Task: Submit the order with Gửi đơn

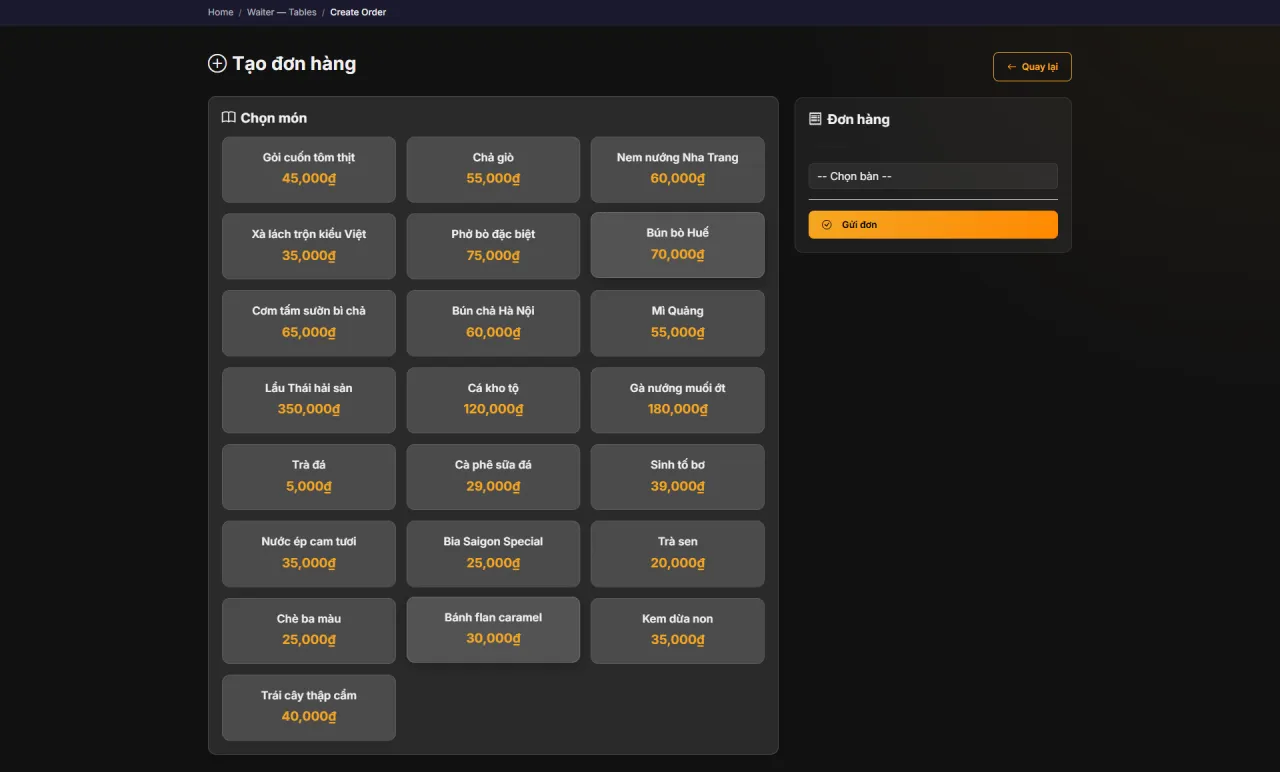Action: point(933,225)
